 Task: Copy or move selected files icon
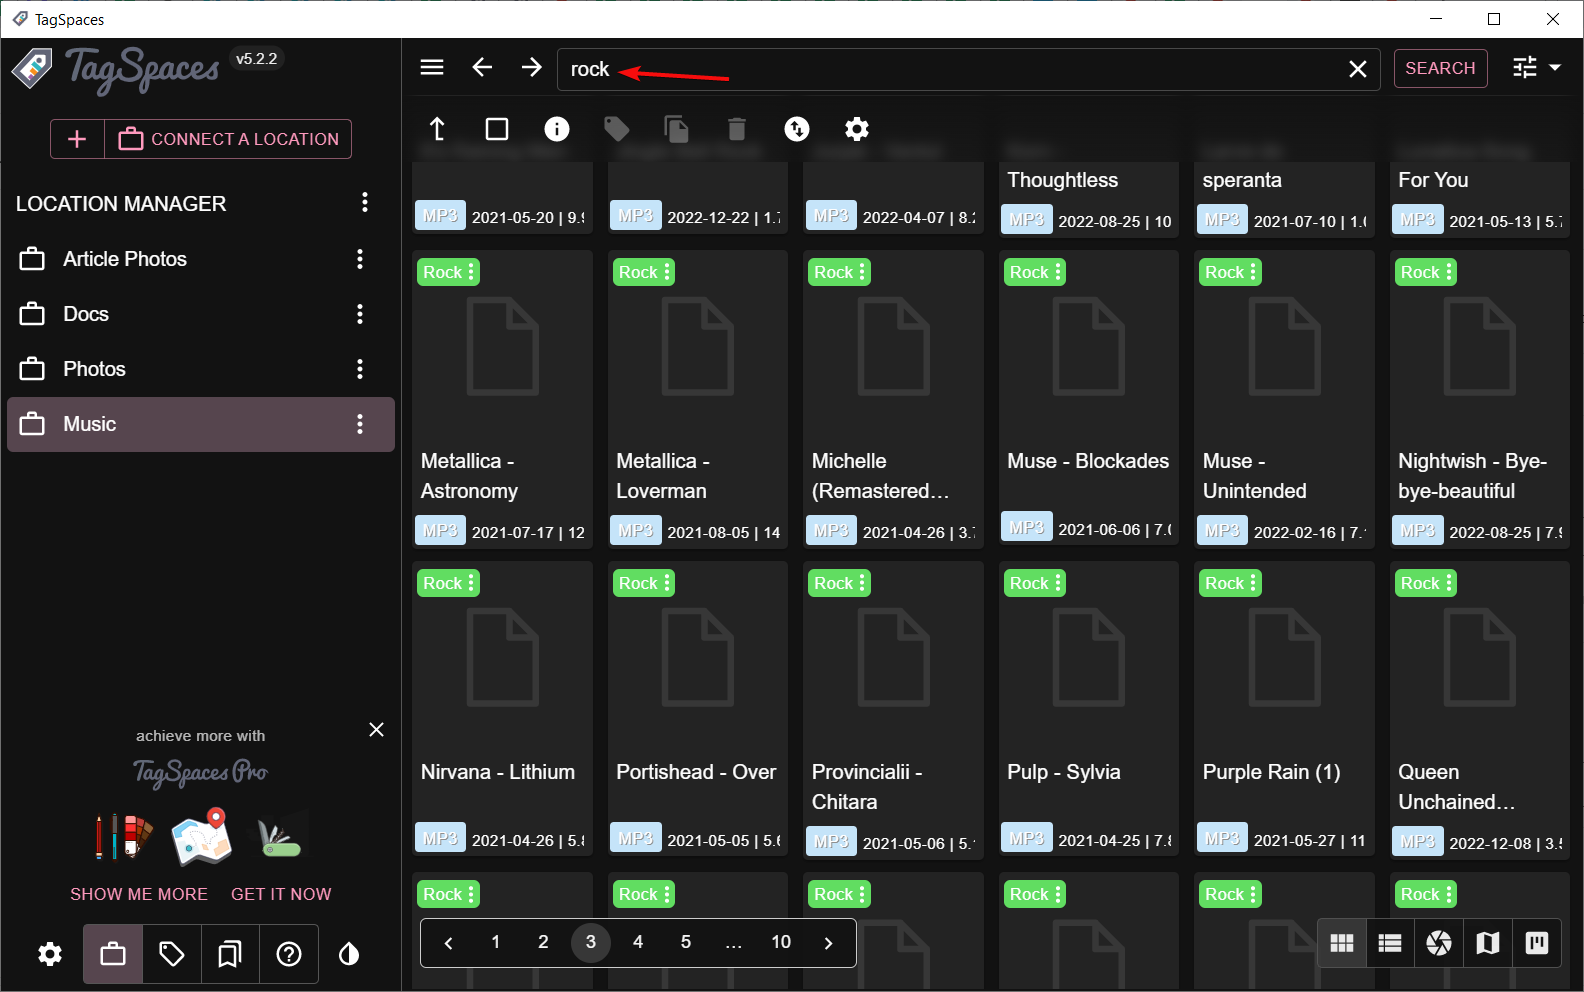(677, 129)
